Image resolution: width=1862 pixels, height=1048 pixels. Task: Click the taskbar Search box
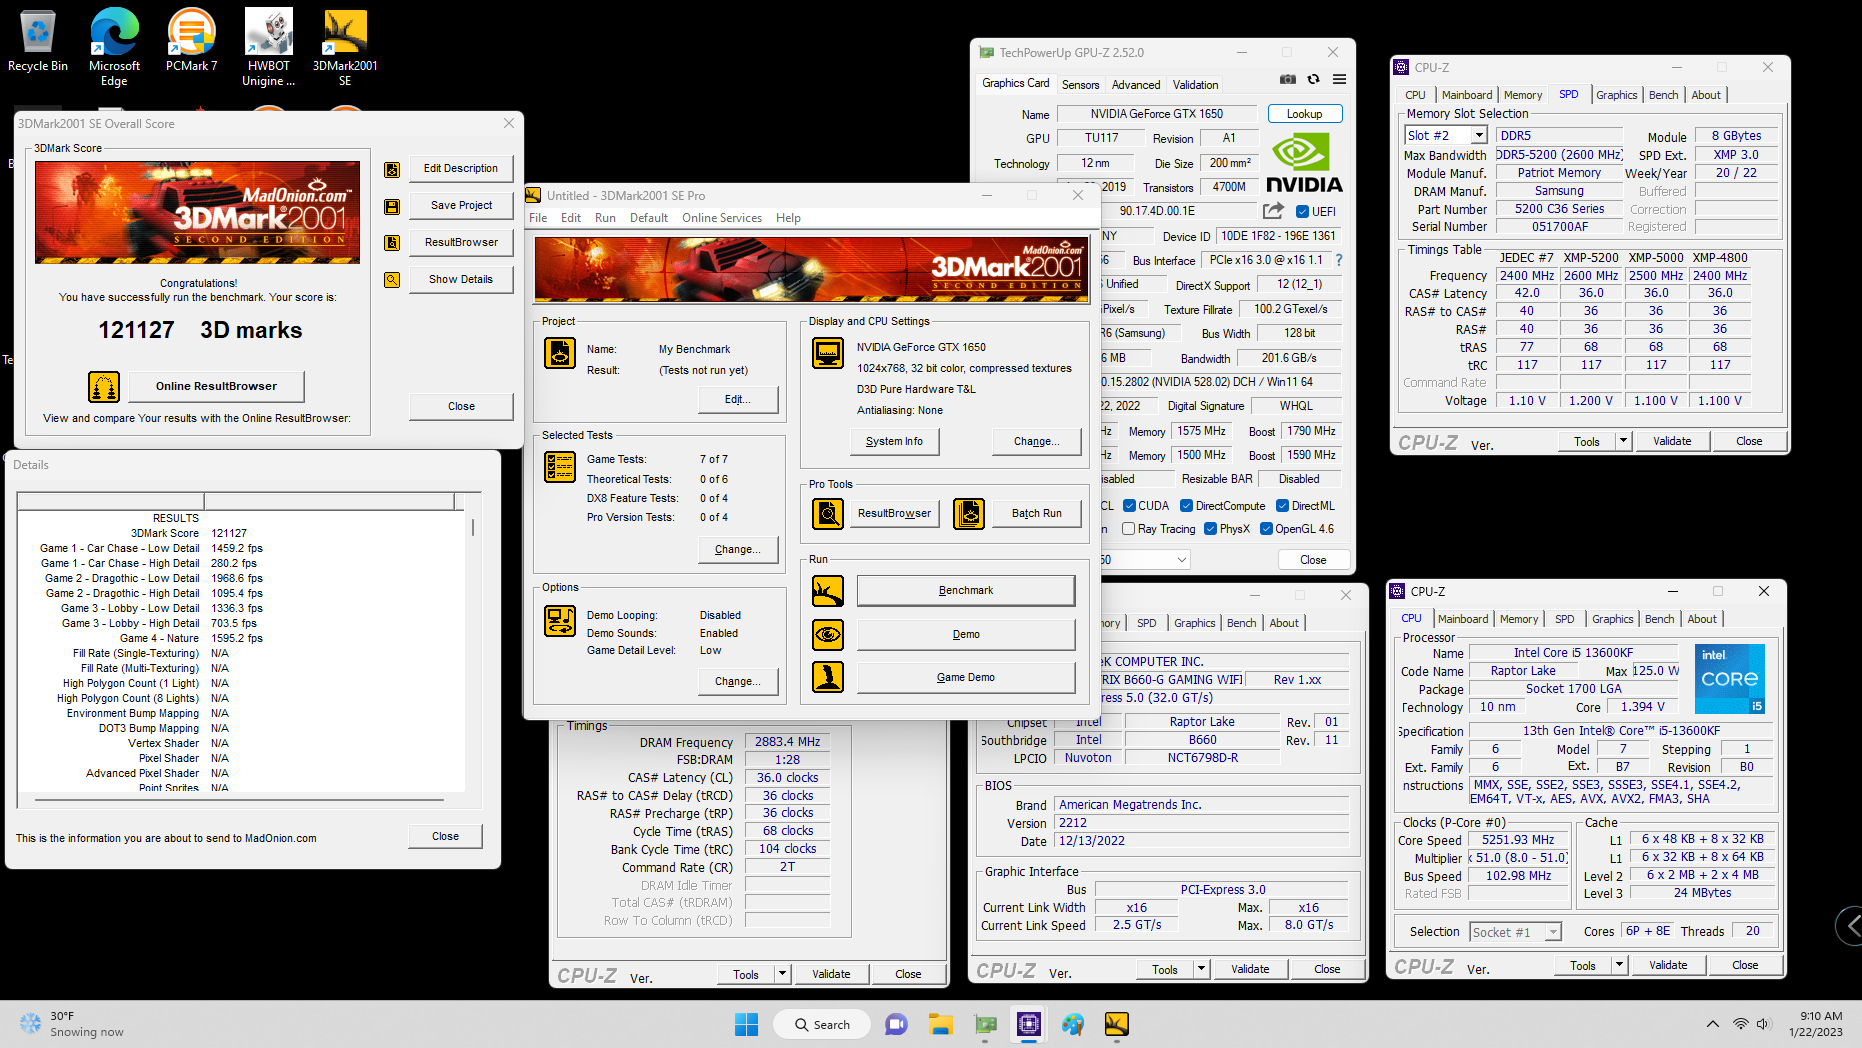822,1024
